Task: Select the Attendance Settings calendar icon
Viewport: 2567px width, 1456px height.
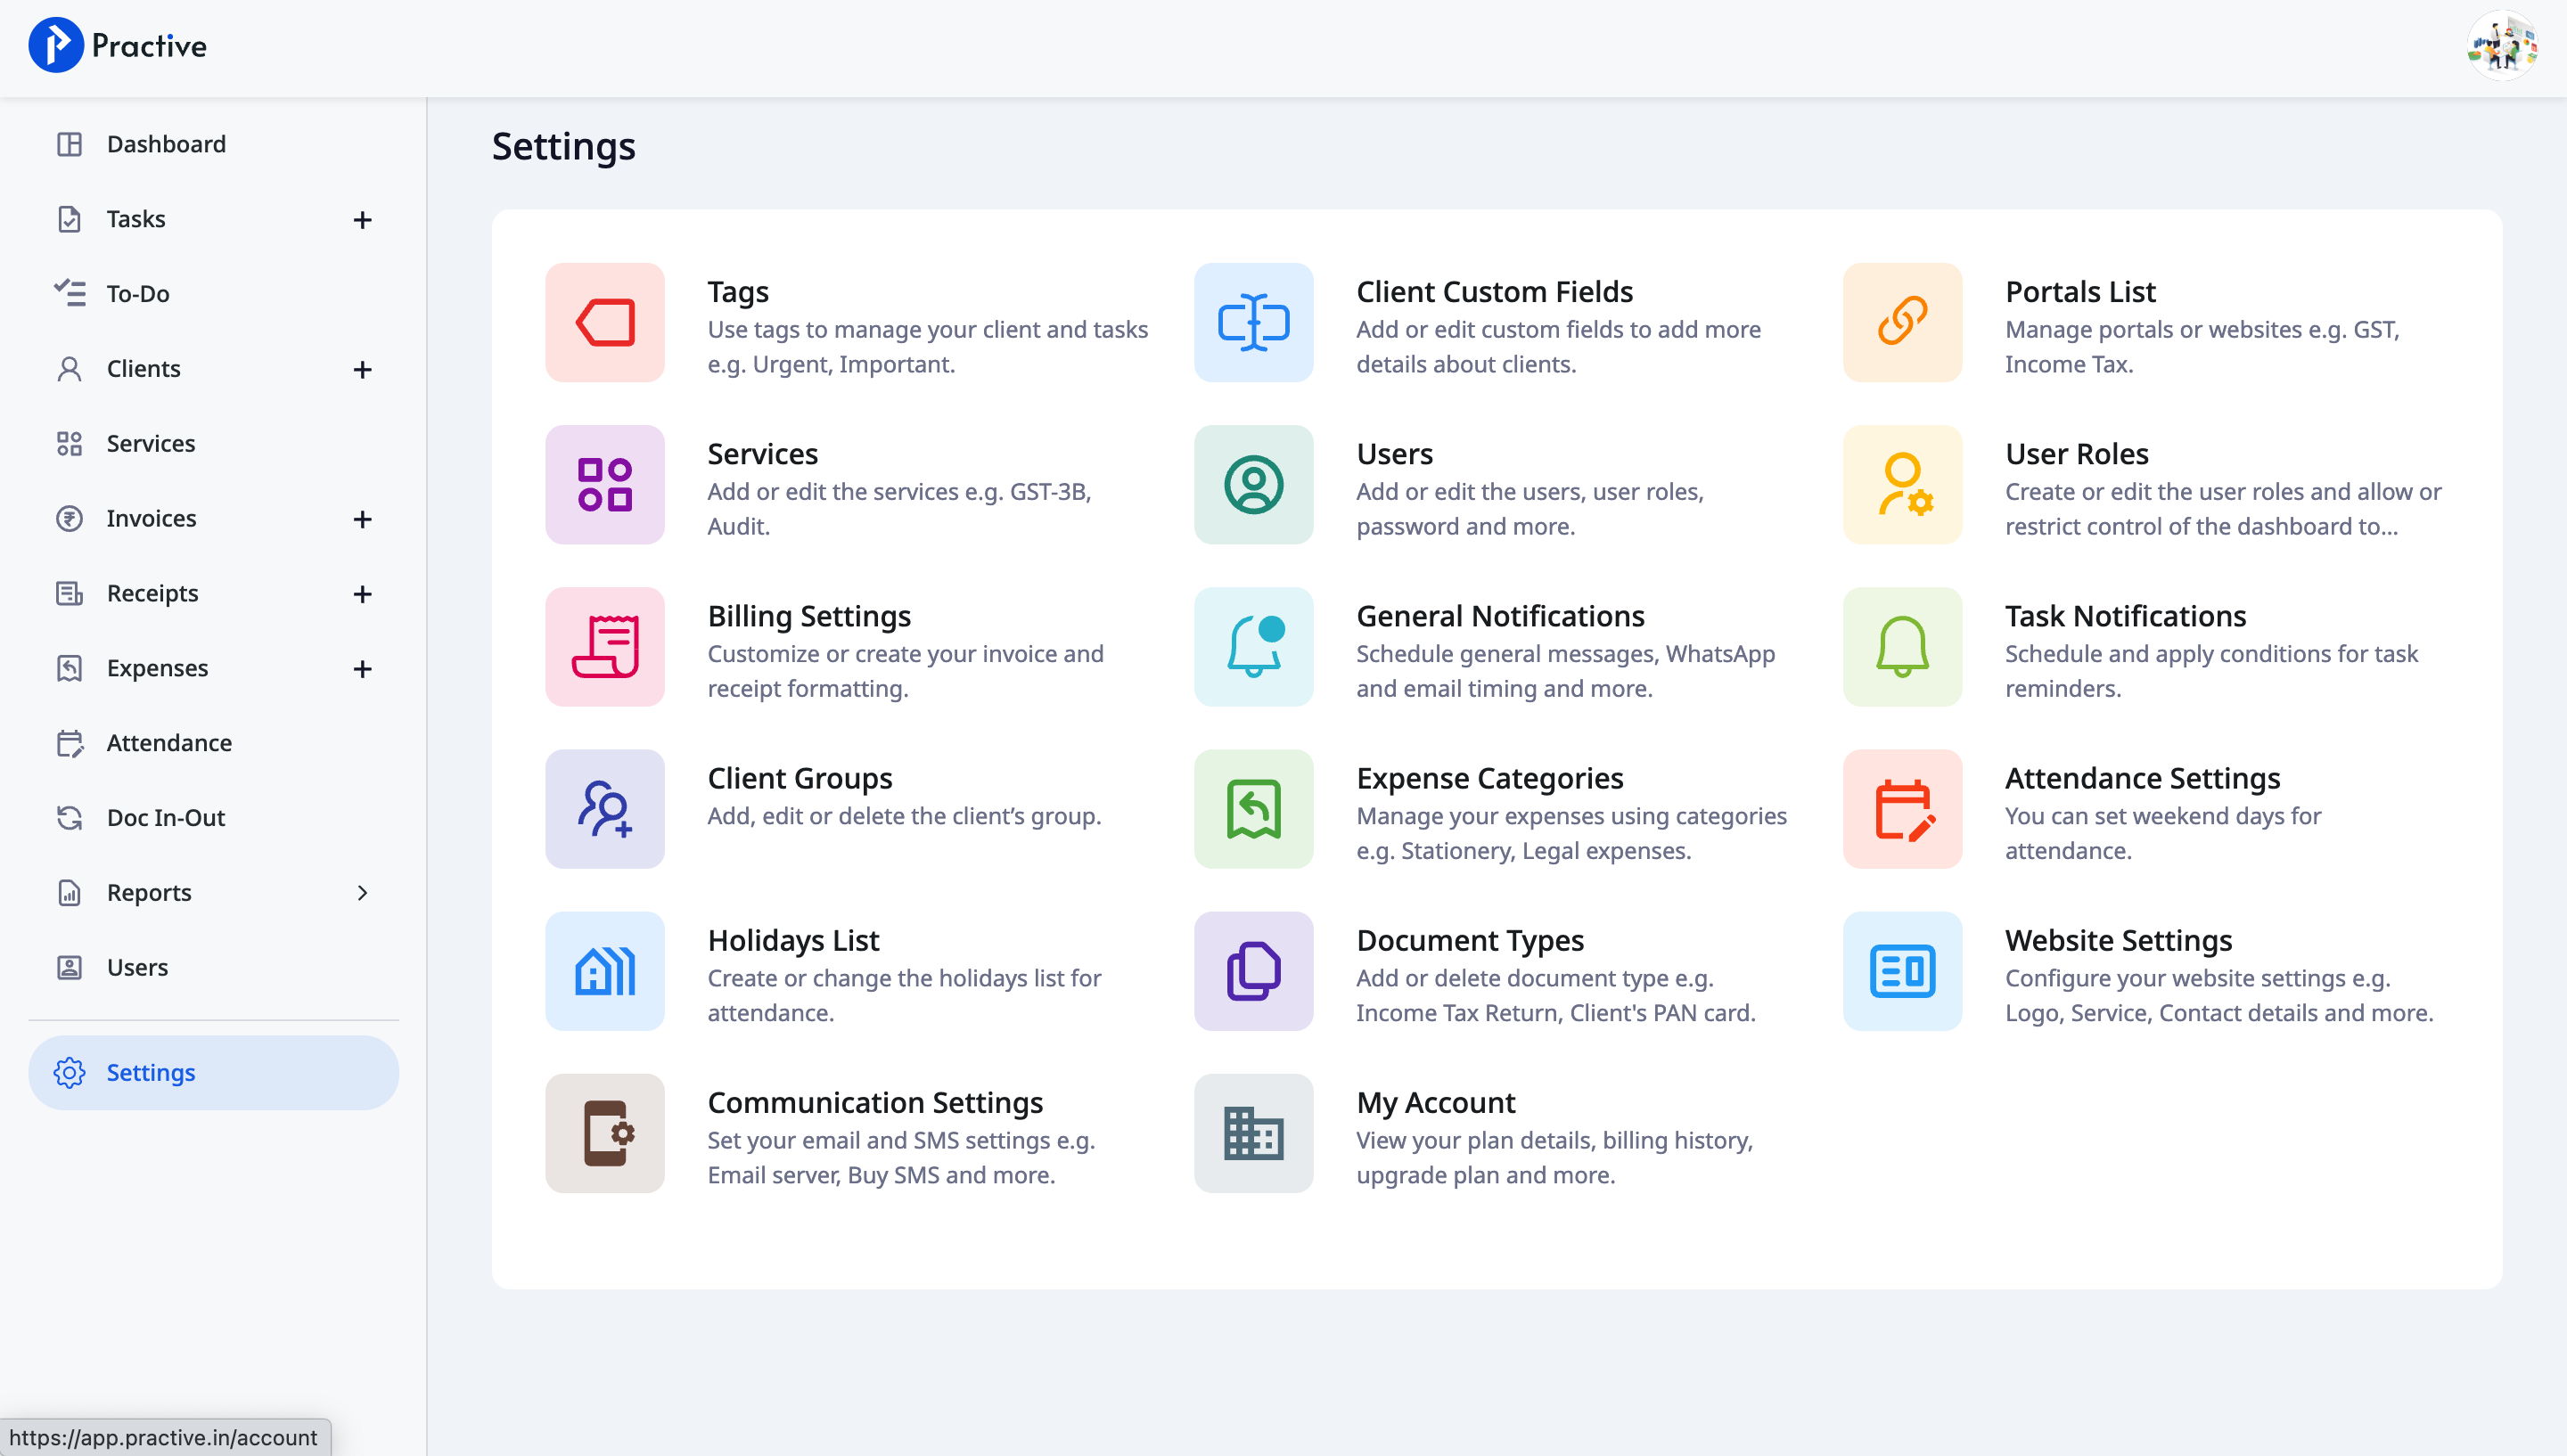Action: (1900, 808)
